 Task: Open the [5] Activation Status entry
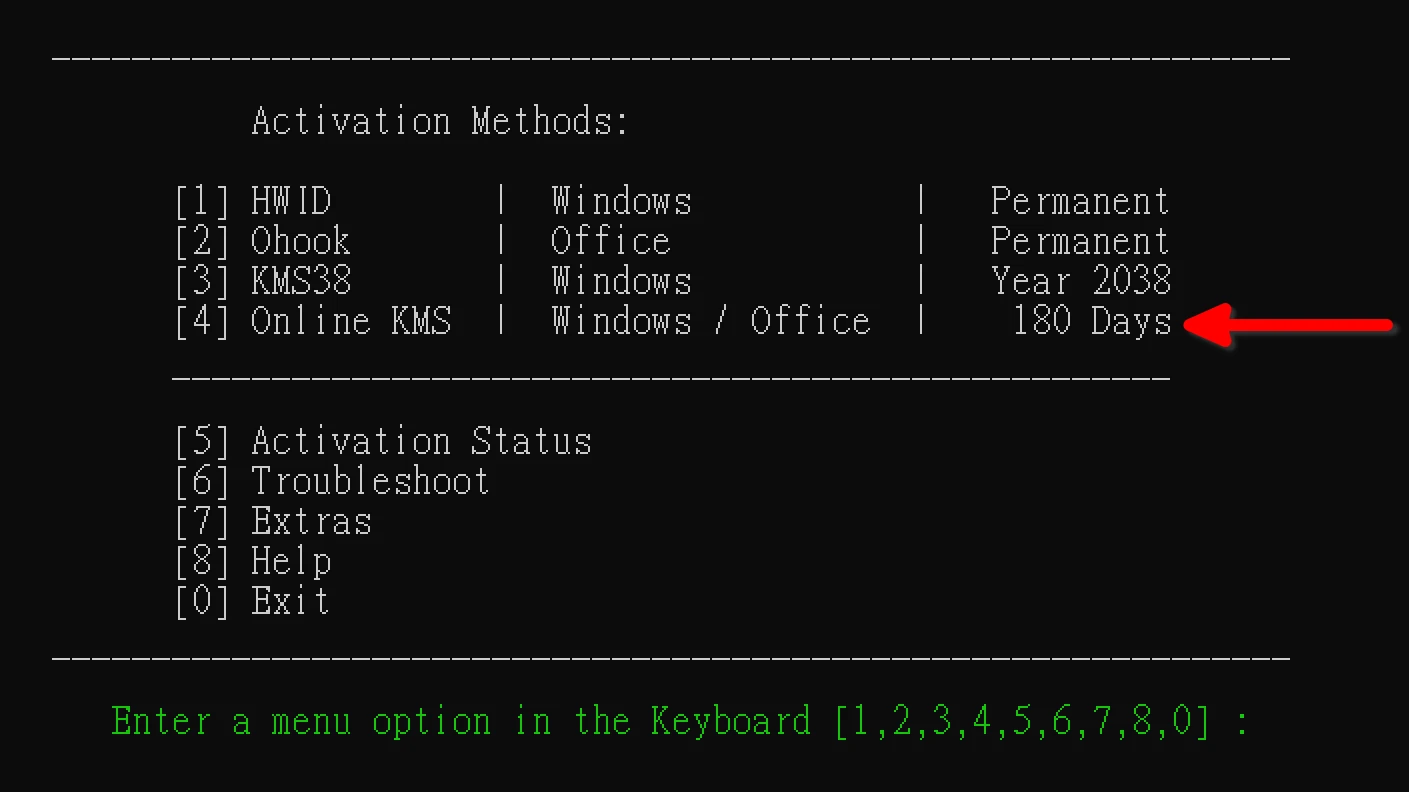[382, 442]
